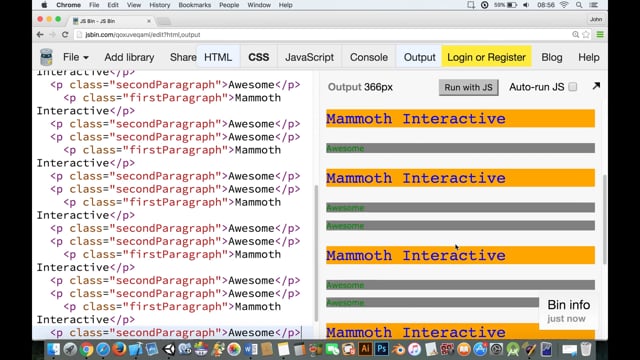Launch Safari from the dock
This screenshot has width=640, height=360.
tap(103, 349)
